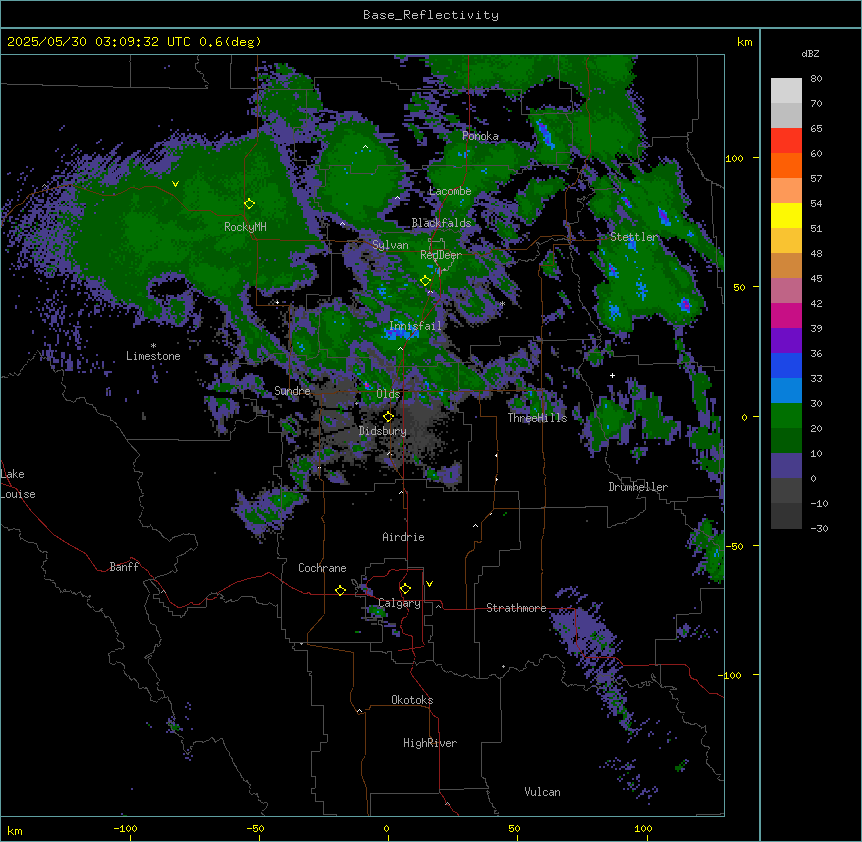The image size is (862, 842).
Task: Click the Limestone label
Action: tap(153, 356)
